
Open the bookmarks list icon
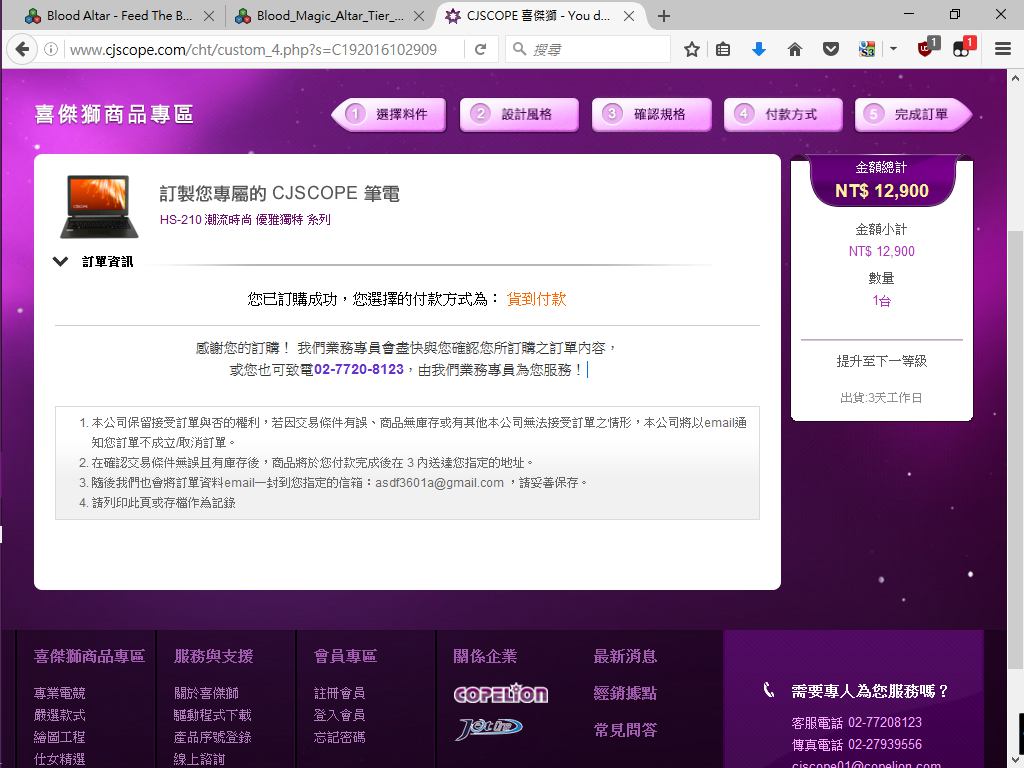pos(723,49)
